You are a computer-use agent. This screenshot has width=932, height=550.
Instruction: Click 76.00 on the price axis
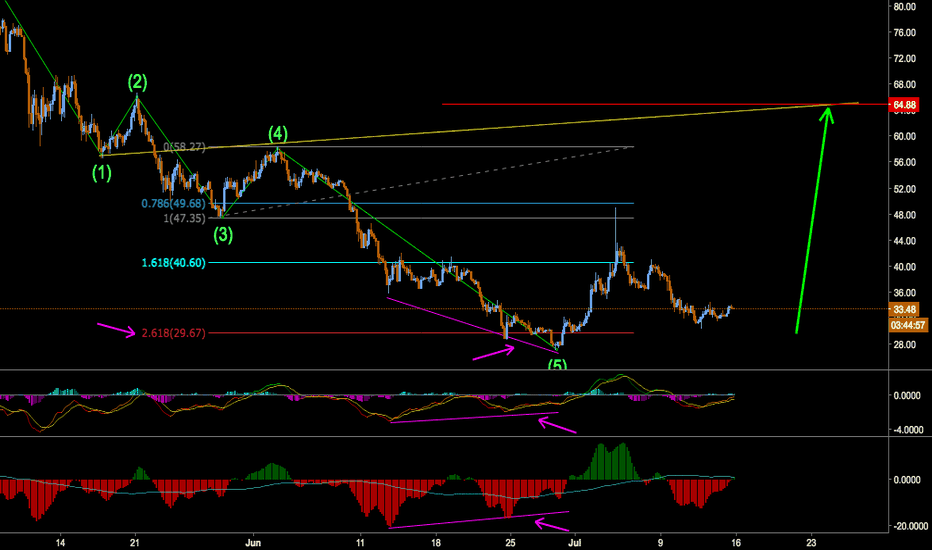coord(905,33)
